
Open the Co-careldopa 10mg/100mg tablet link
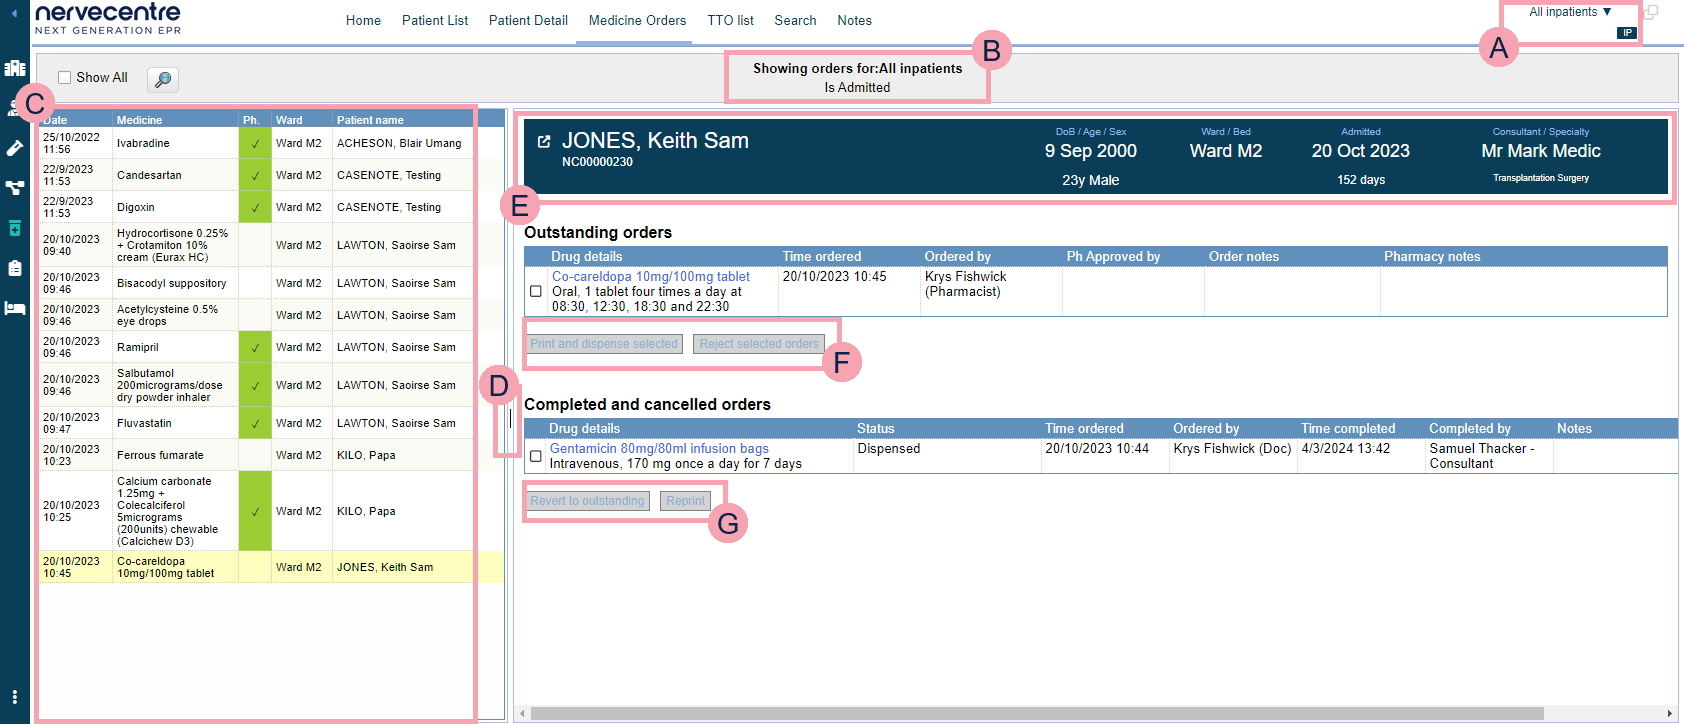pos(650,277)
